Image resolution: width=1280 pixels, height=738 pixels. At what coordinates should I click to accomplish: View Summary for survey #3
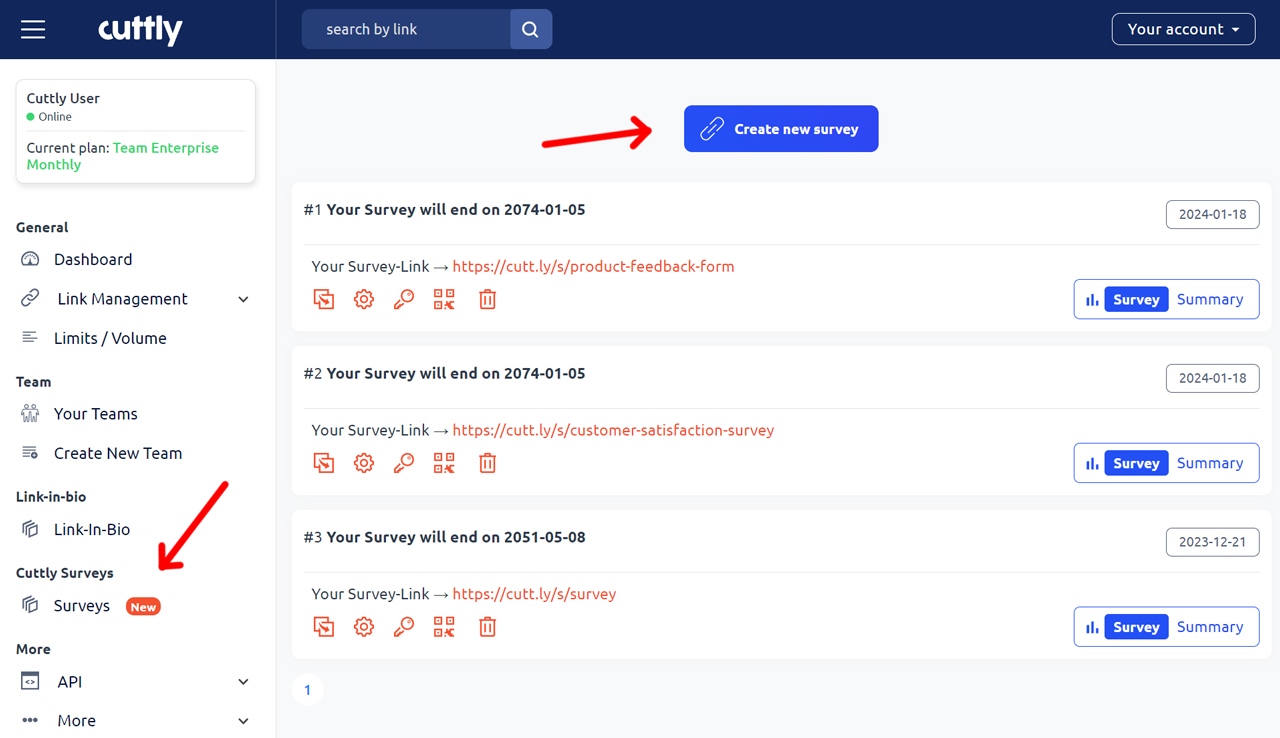coord(1210,627)
